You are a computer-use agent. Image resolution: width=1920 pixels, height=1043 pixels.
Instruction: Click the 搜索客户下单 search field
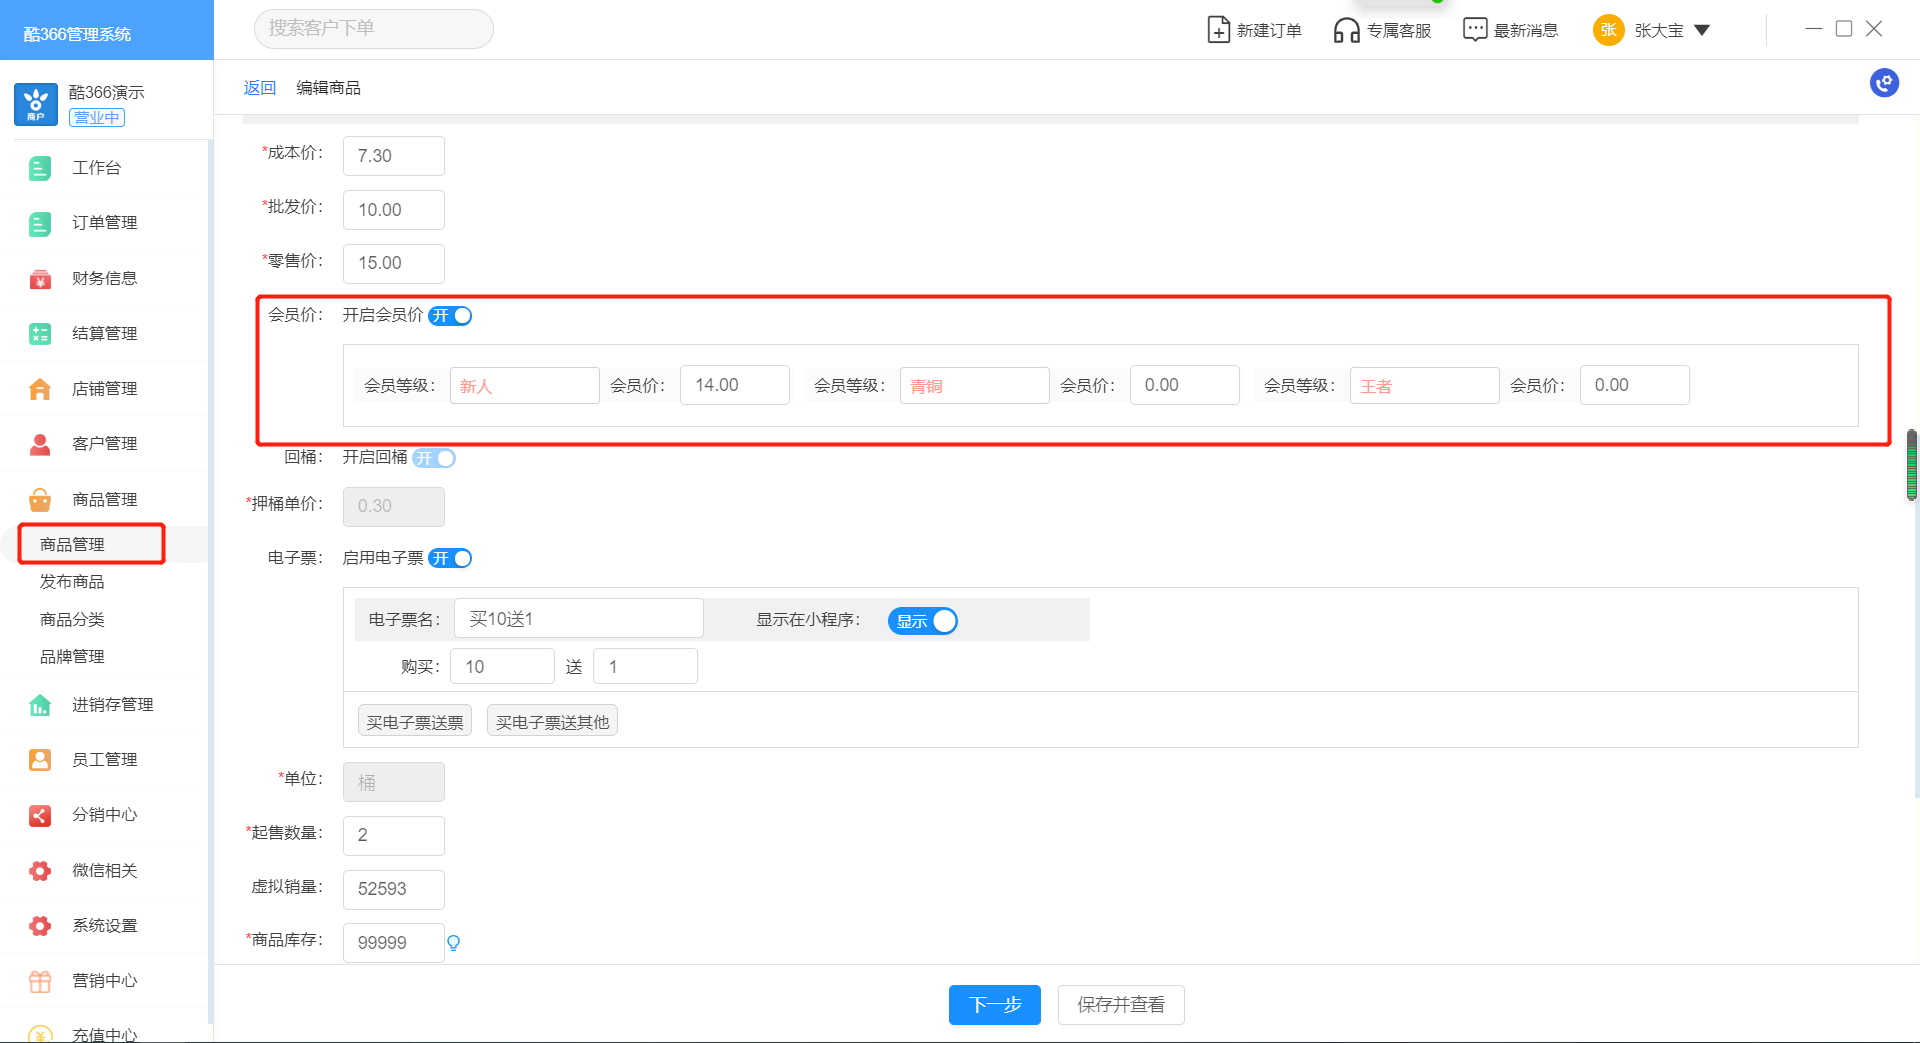[373, 29]
